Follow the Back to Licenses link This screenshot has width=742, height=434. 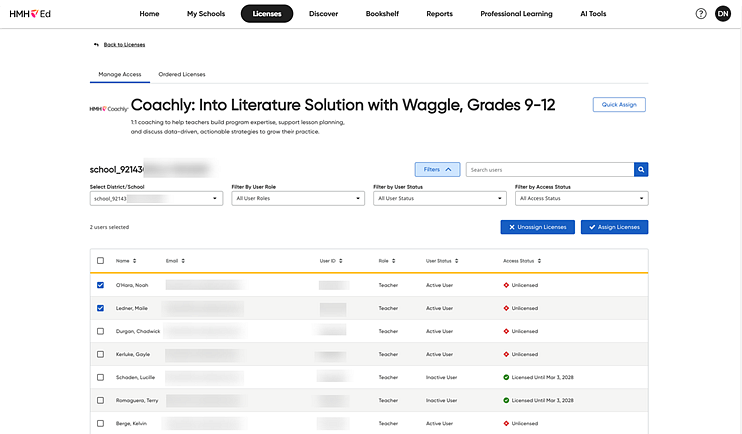pyautogui.click(x=124, y=44)
